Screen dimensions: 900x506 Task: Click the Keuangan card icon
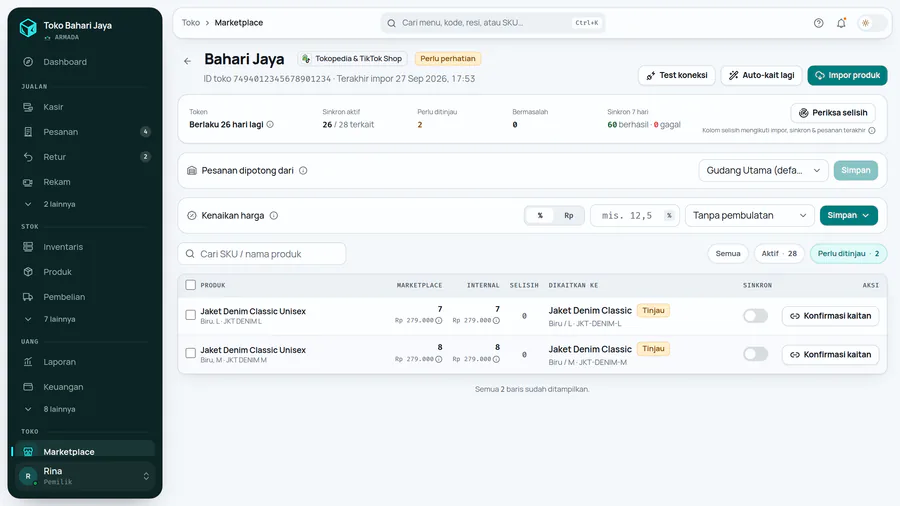(x=28, y=387)
